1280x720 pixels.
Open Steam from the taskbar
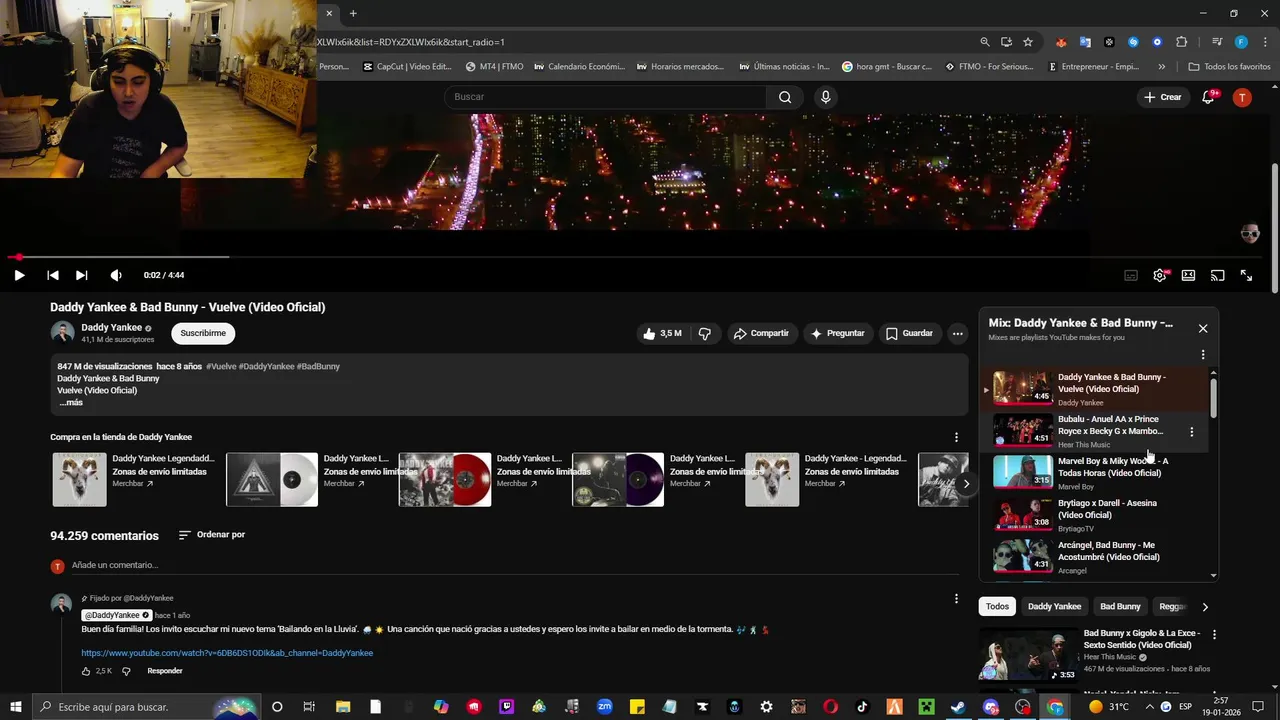(x=958, y=707)
